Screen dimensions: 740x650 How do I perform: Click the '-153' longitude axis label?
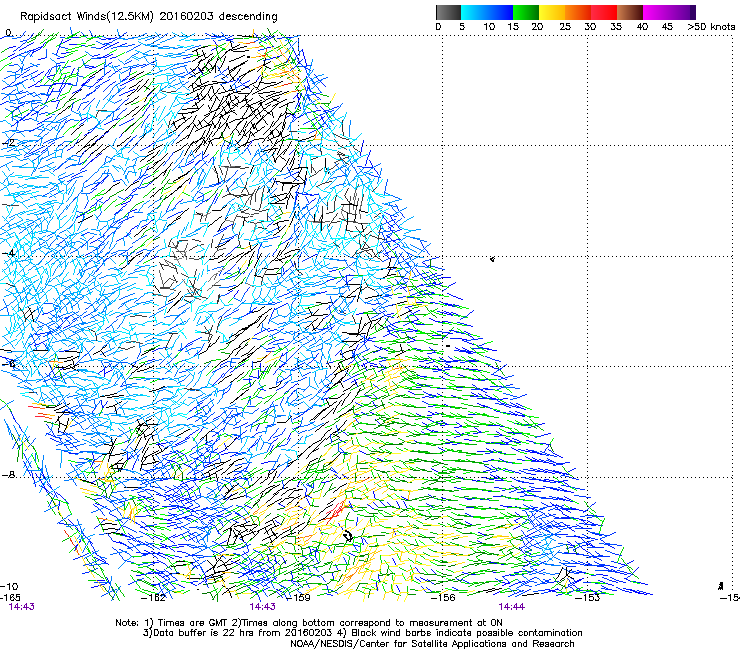[588, 598]
